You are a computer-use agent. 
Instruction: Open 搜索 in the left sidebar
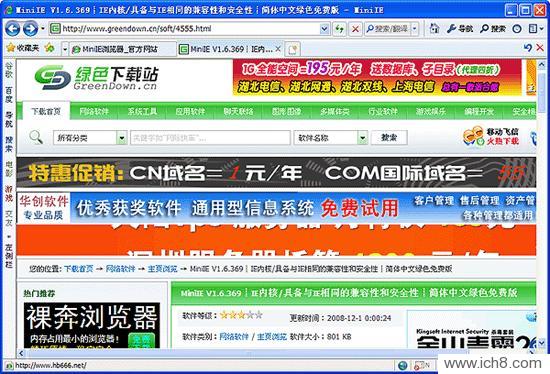pos(9,144)
